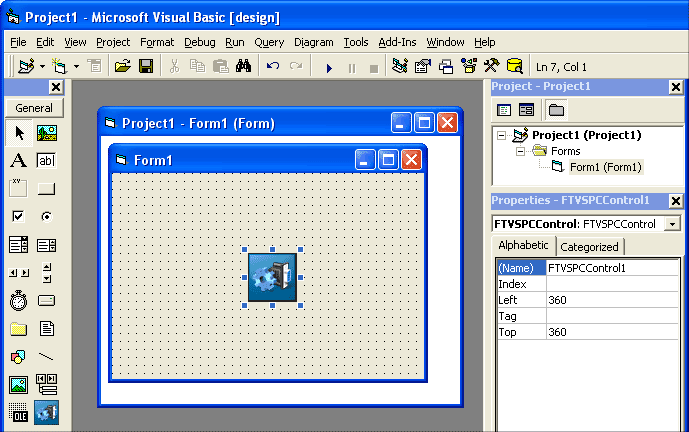Screen dimensions: 689x432
Task: Select the PictureBox control tool
Action: [x=47, y=133]
